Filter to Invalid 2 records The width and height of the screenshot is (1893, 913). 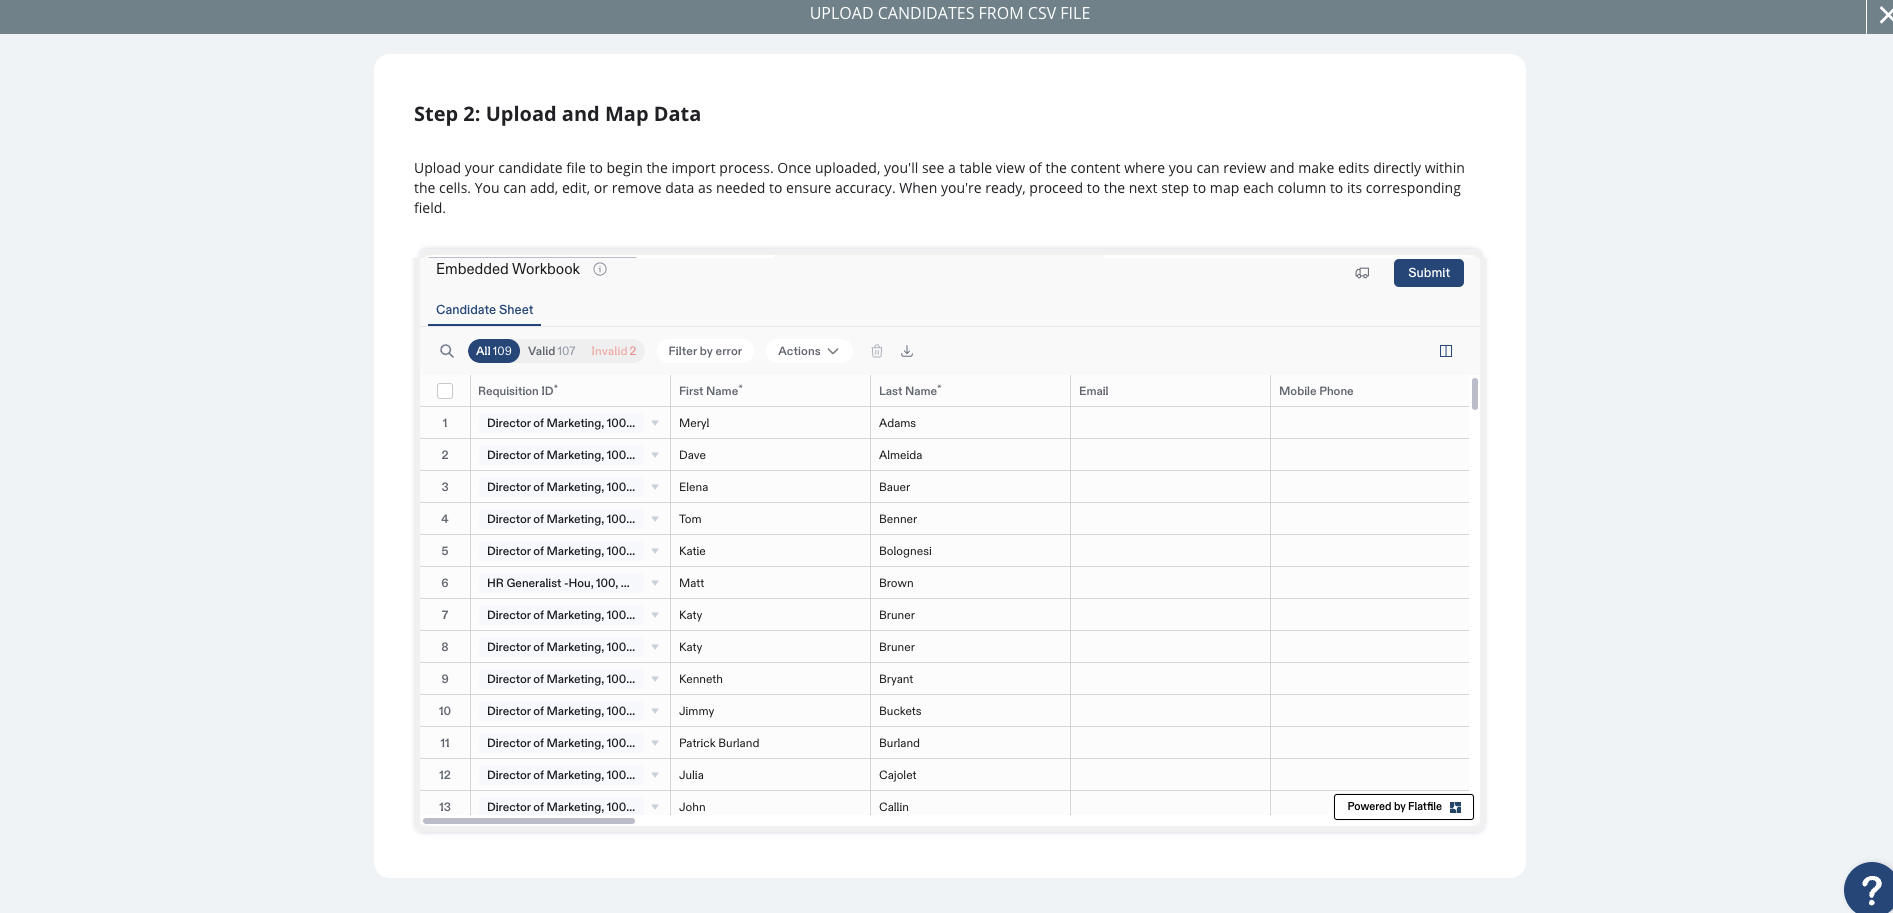[x=613, y=351]
